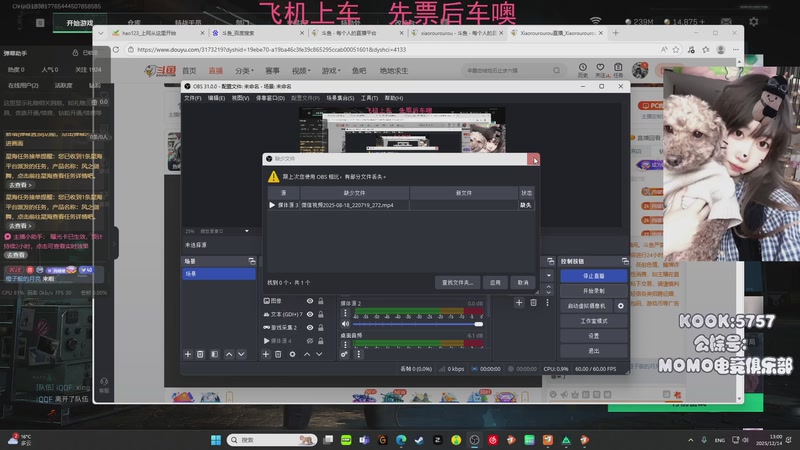Click play icon on 媒体源 3 row
The image size is (800, 450).
pyautogui.click(x=272, y=205)
